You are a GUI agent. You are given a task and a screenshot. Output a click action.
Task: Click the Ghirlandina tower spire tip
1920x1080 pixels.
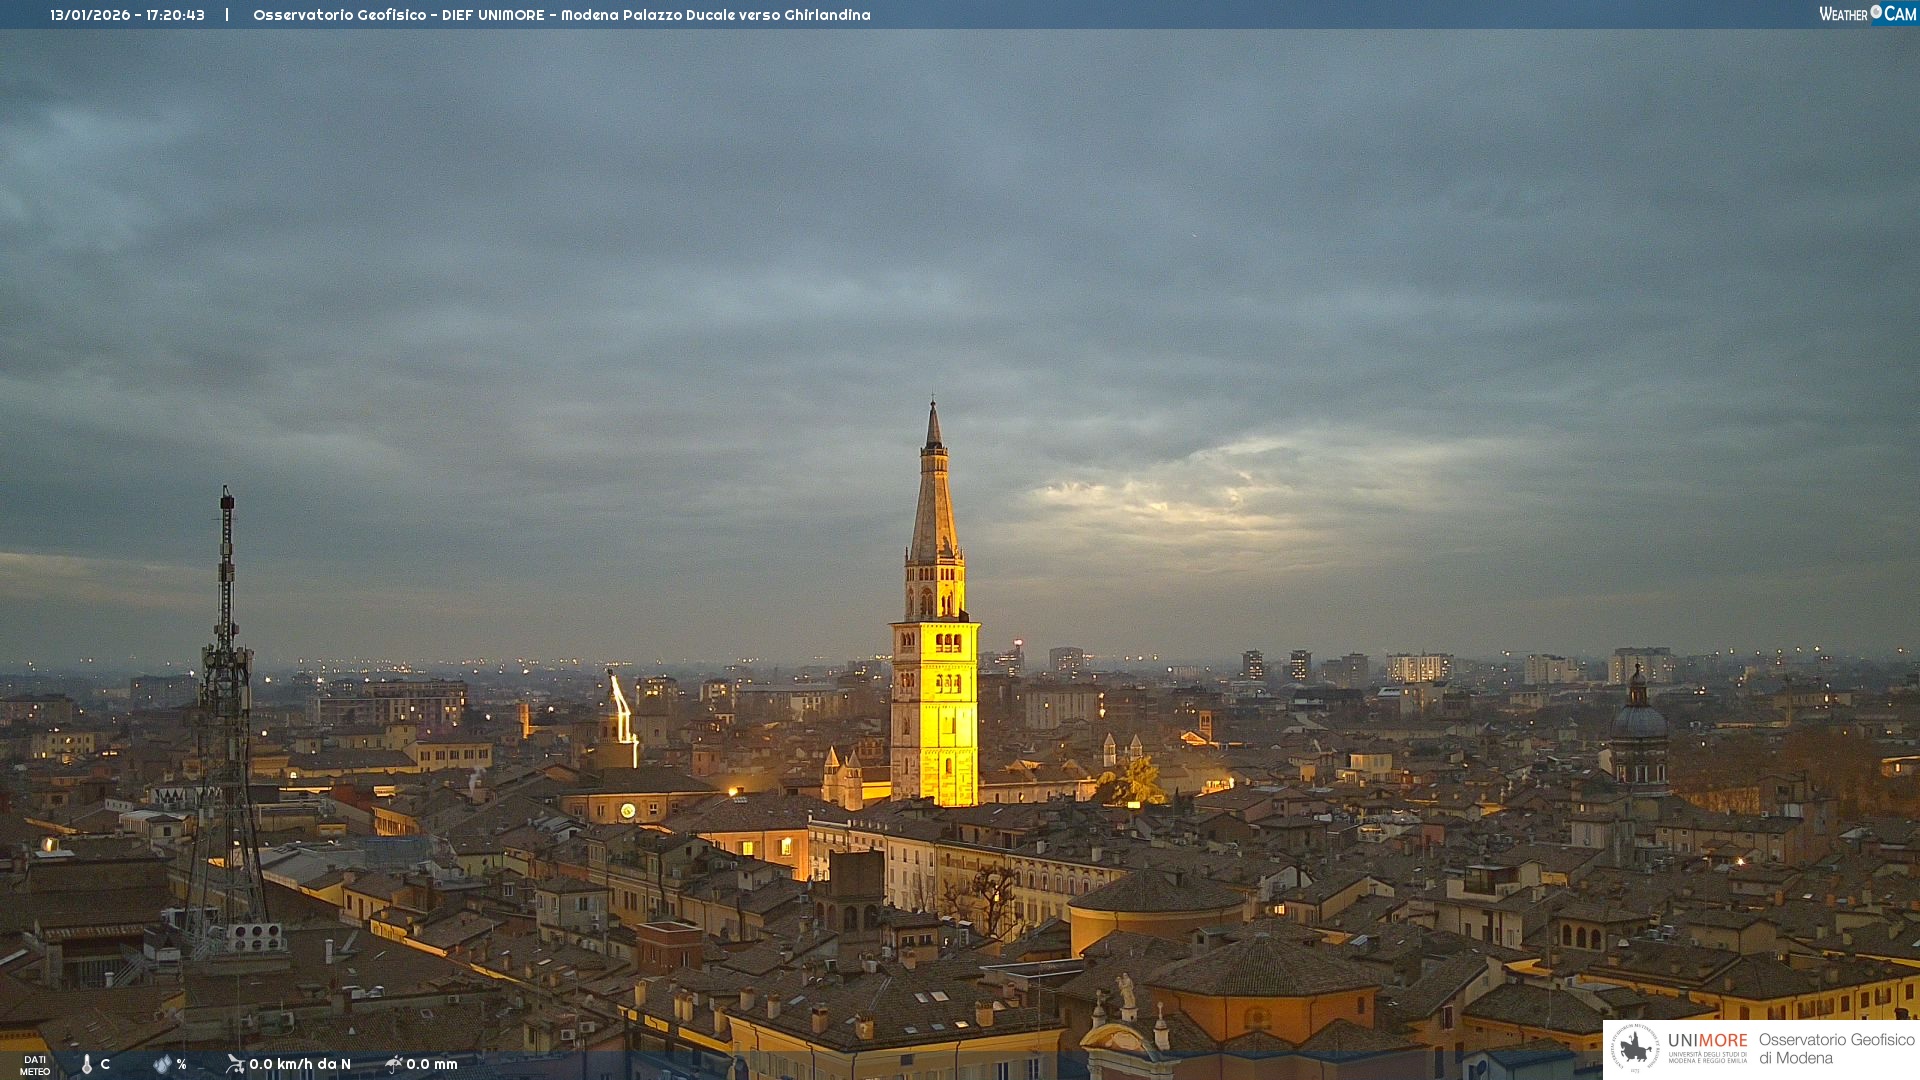coord(933,408)
